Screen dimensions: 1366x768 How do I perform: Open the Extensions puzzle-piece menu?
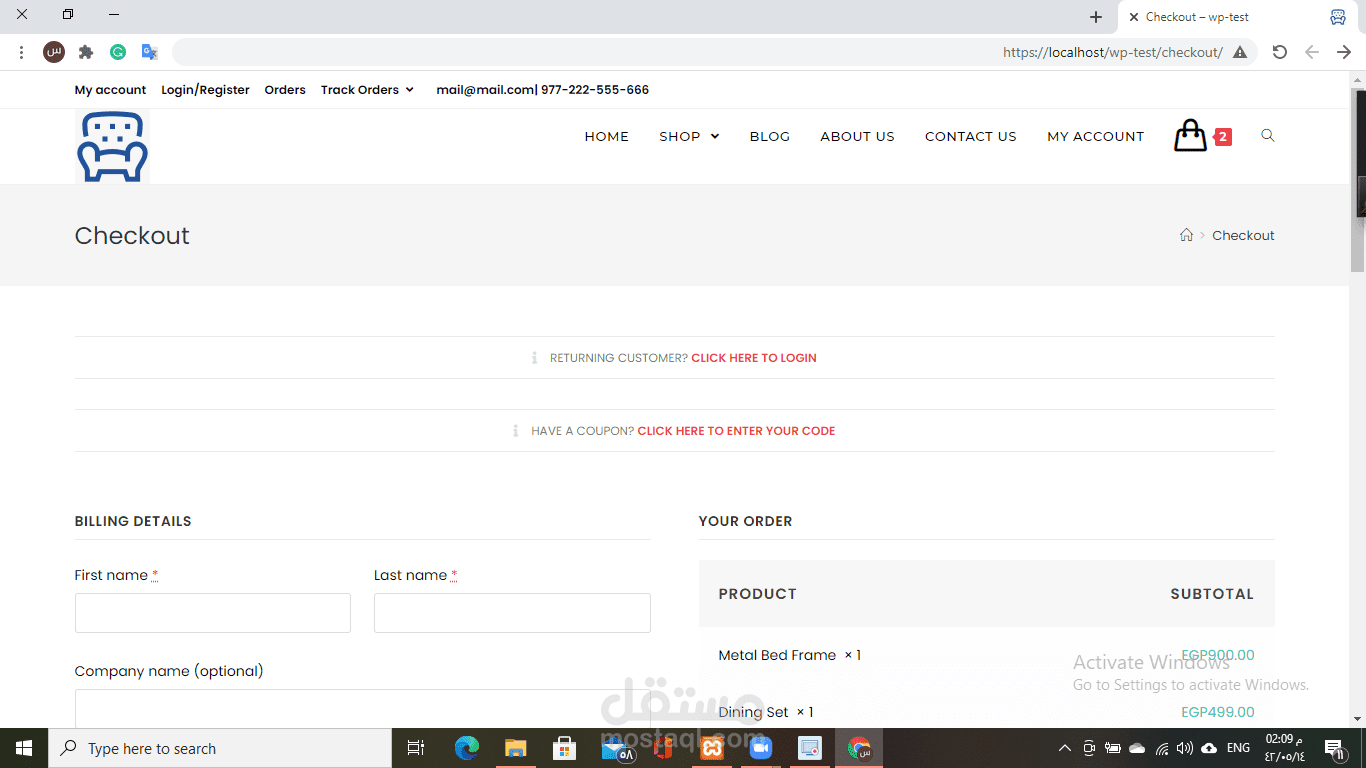coord(86,52)
